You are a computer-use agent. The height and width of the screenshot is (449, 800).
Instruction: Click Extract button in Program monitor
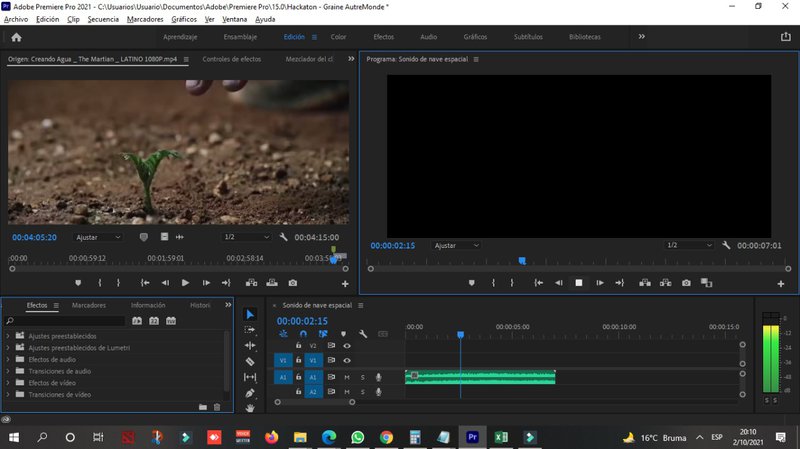click(665, 283)
